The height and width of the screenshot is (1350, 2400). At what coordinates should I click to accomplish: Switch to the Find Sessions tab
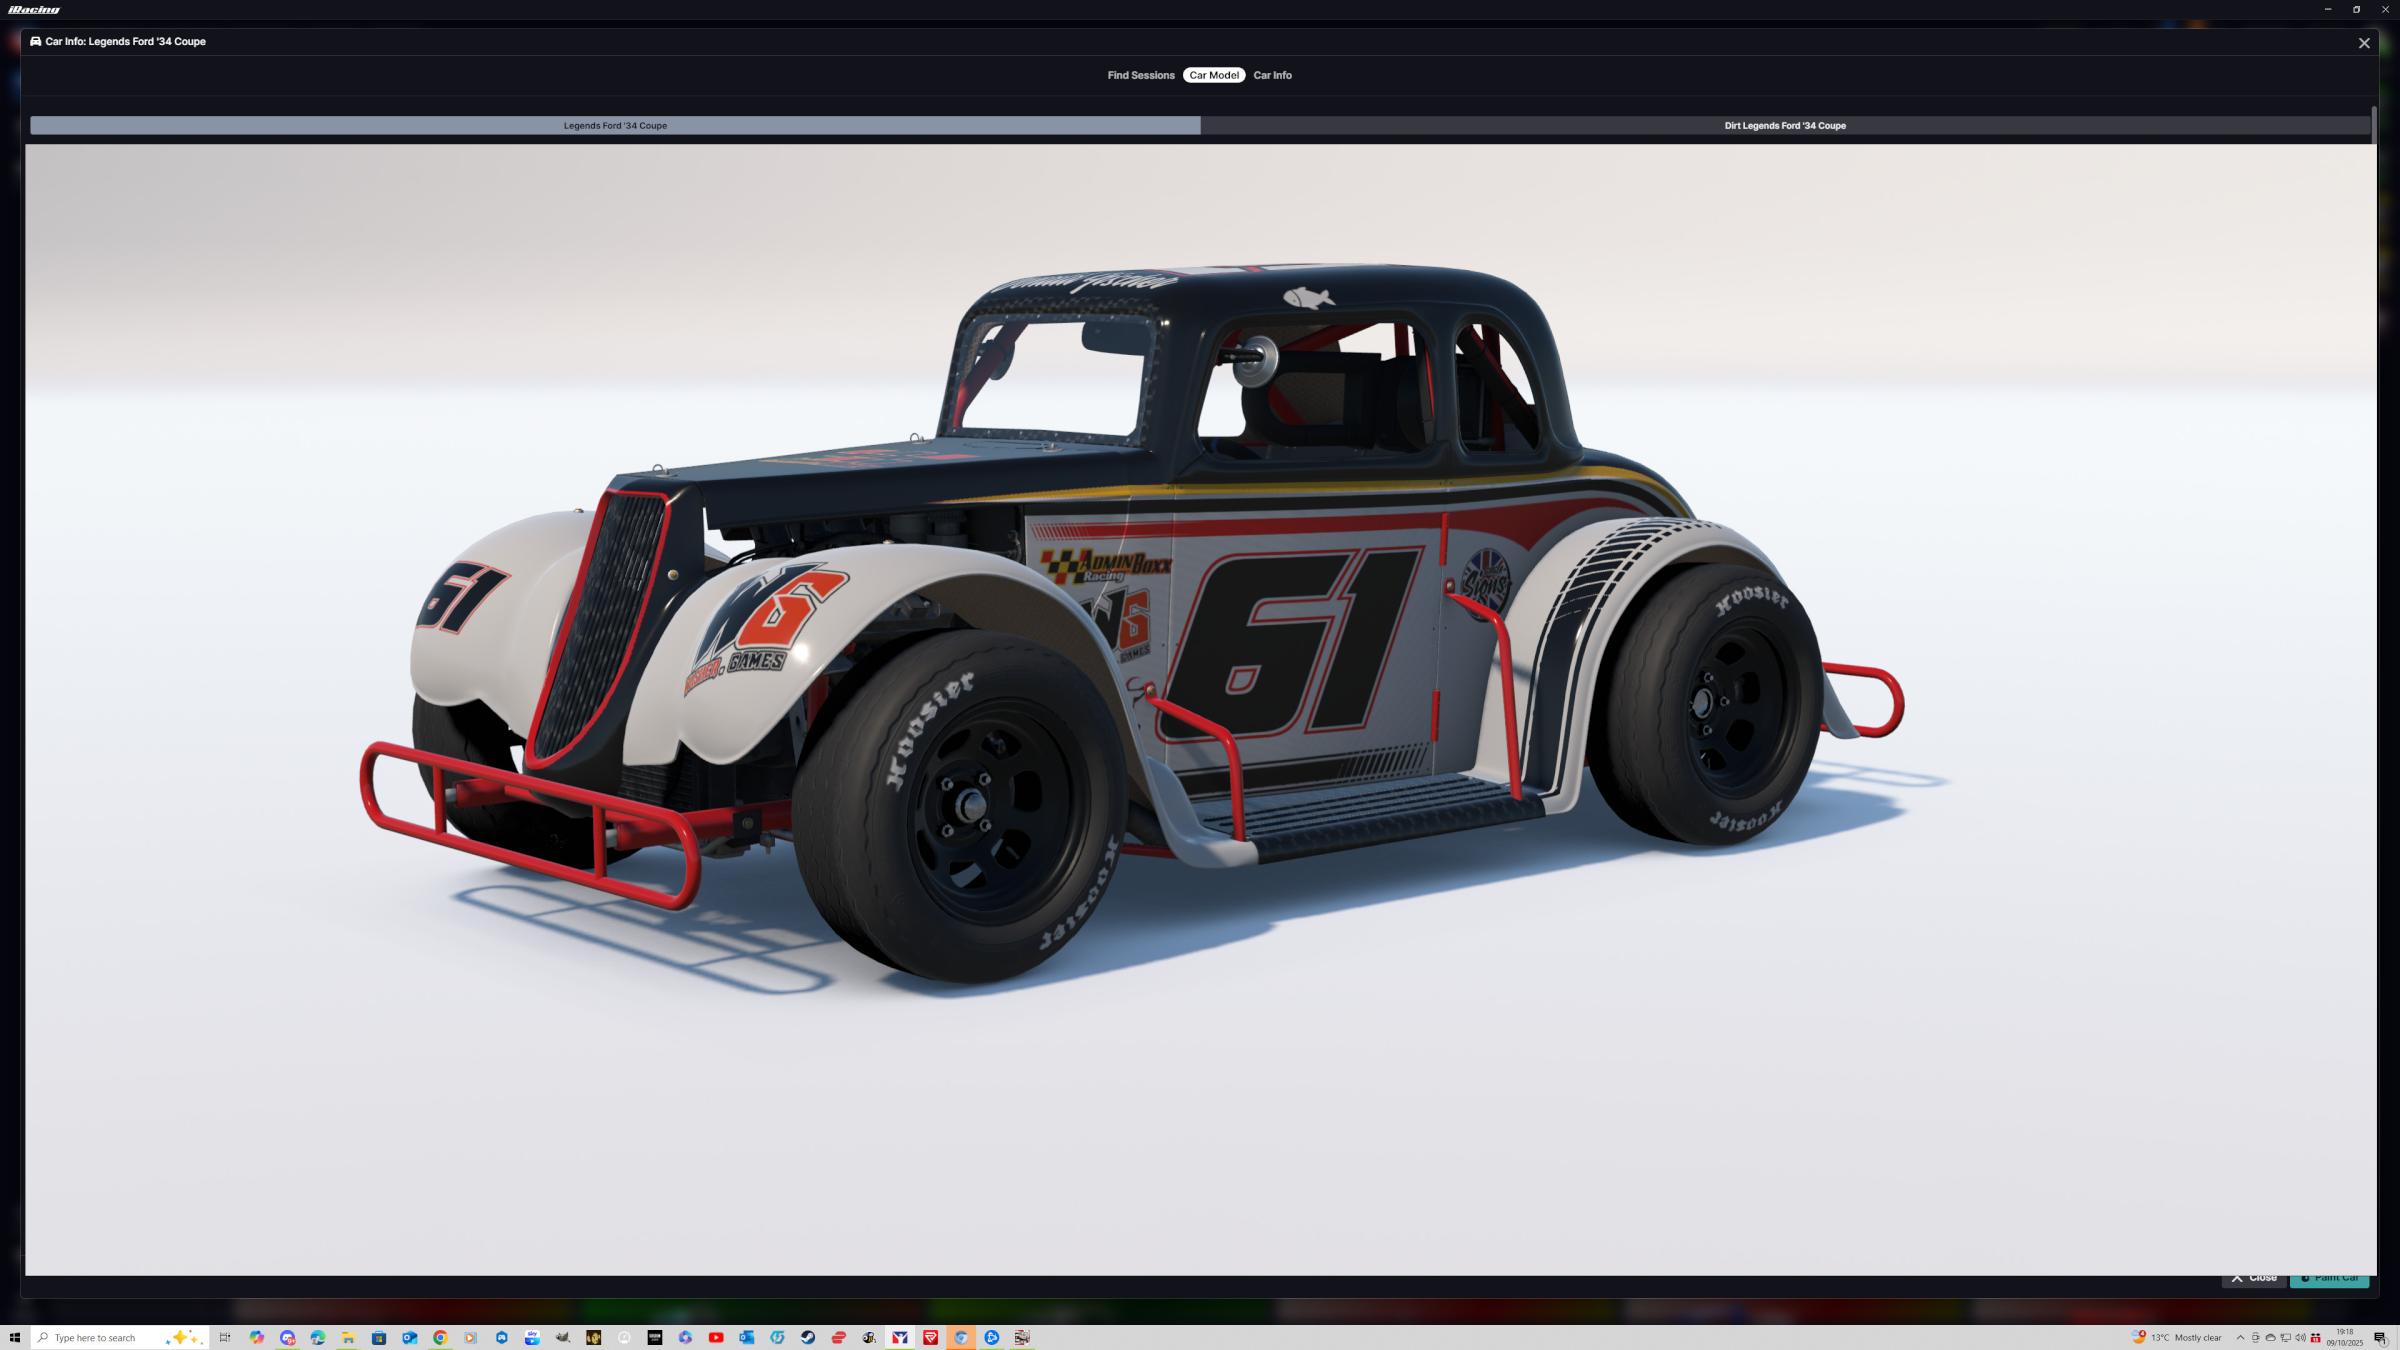(x=1140, y=75)
